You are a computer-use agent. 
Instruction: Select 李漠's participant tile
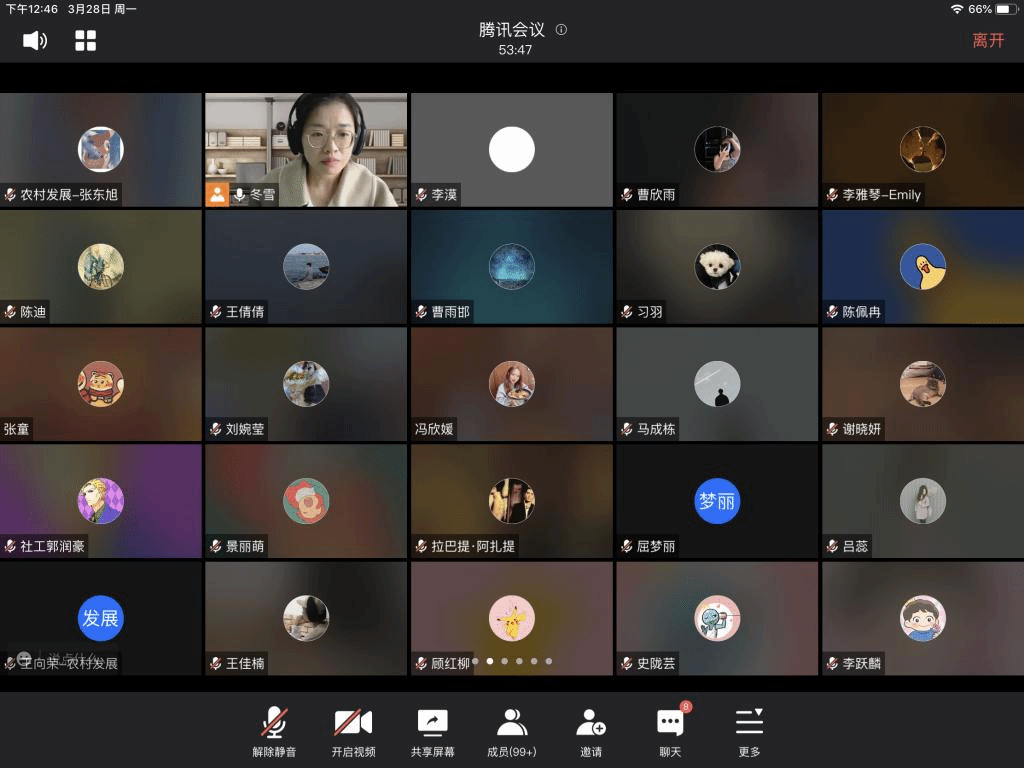click(511, 150)
